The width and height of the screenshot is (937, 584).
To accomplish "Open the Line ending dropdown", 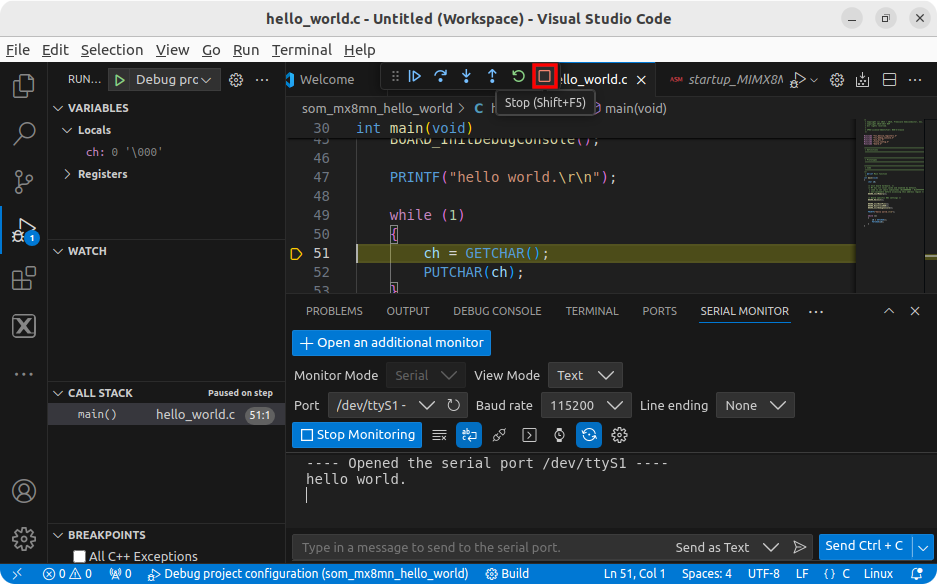I will pos(755,405).
